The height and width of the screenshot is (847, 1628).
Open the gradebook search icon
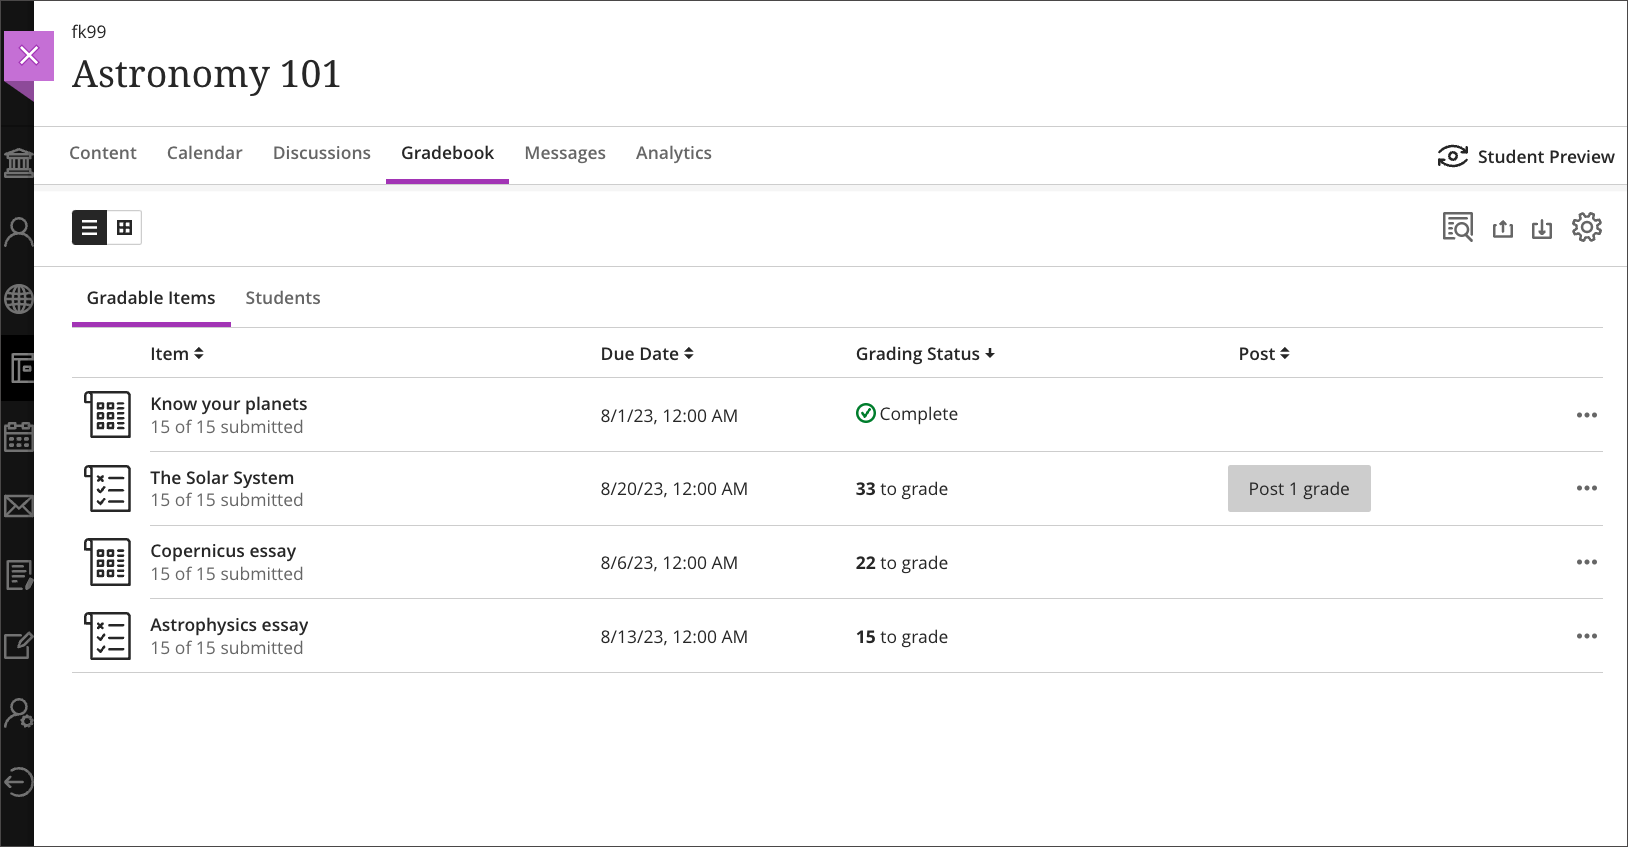(x=1457, y=228)
